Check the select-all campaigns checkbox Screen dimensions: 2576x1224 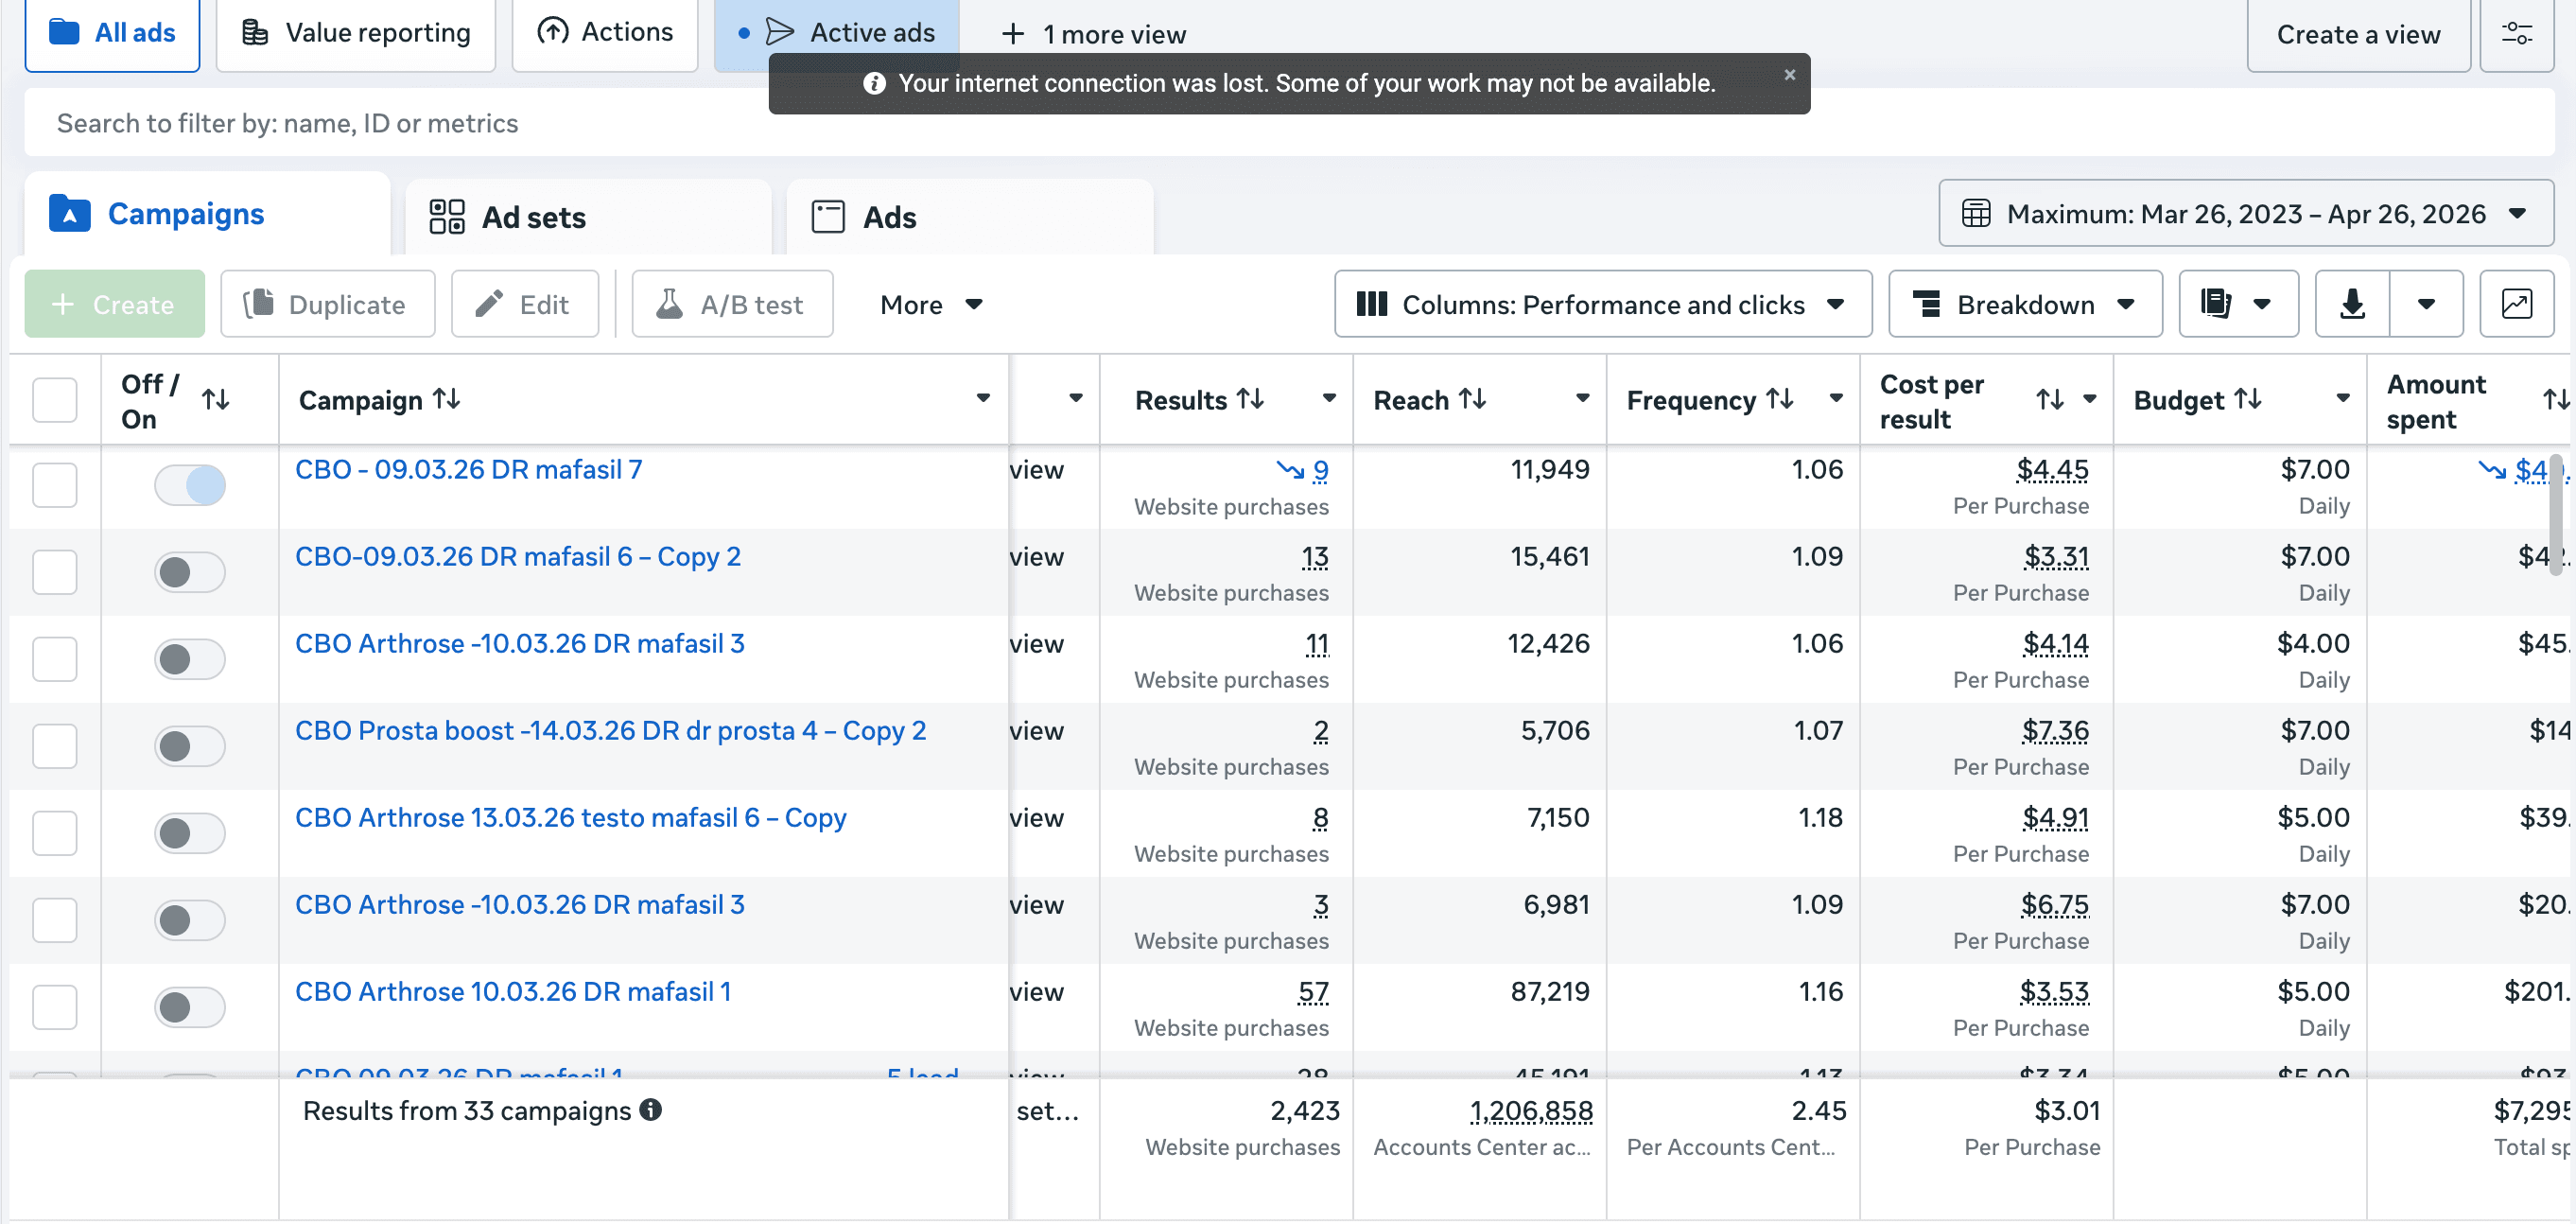[x=55, y=399]
